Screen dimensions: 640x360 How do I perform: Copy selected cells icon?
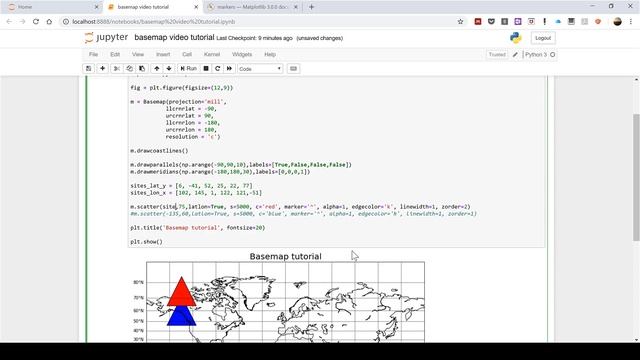coord(129,69)
